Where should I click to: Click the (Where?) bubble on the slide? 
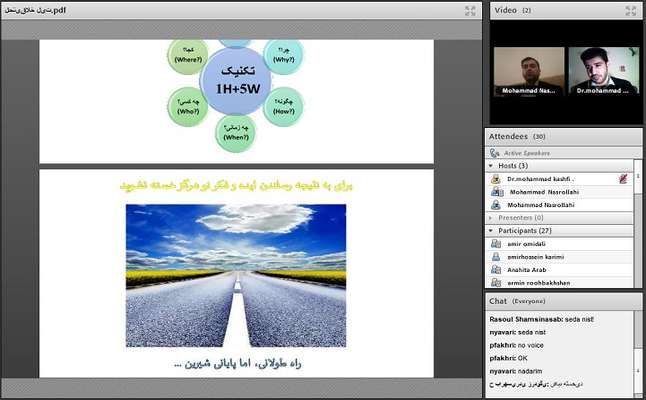(x=188, y=56)
